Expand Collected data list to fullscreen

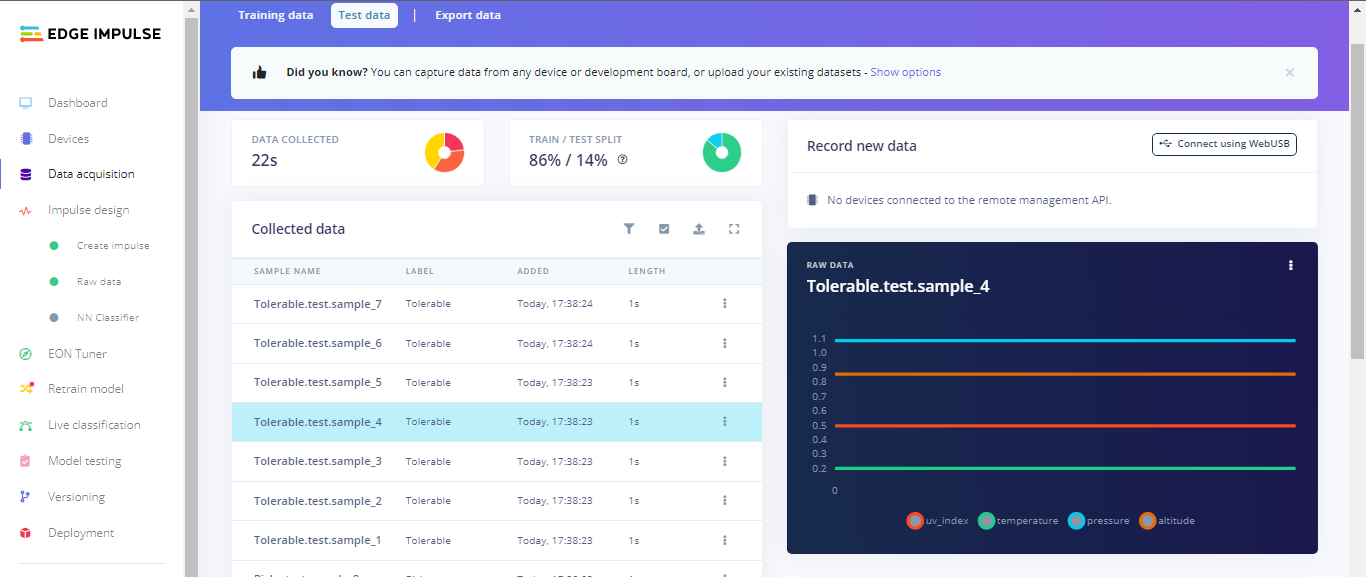coord(734,229)
